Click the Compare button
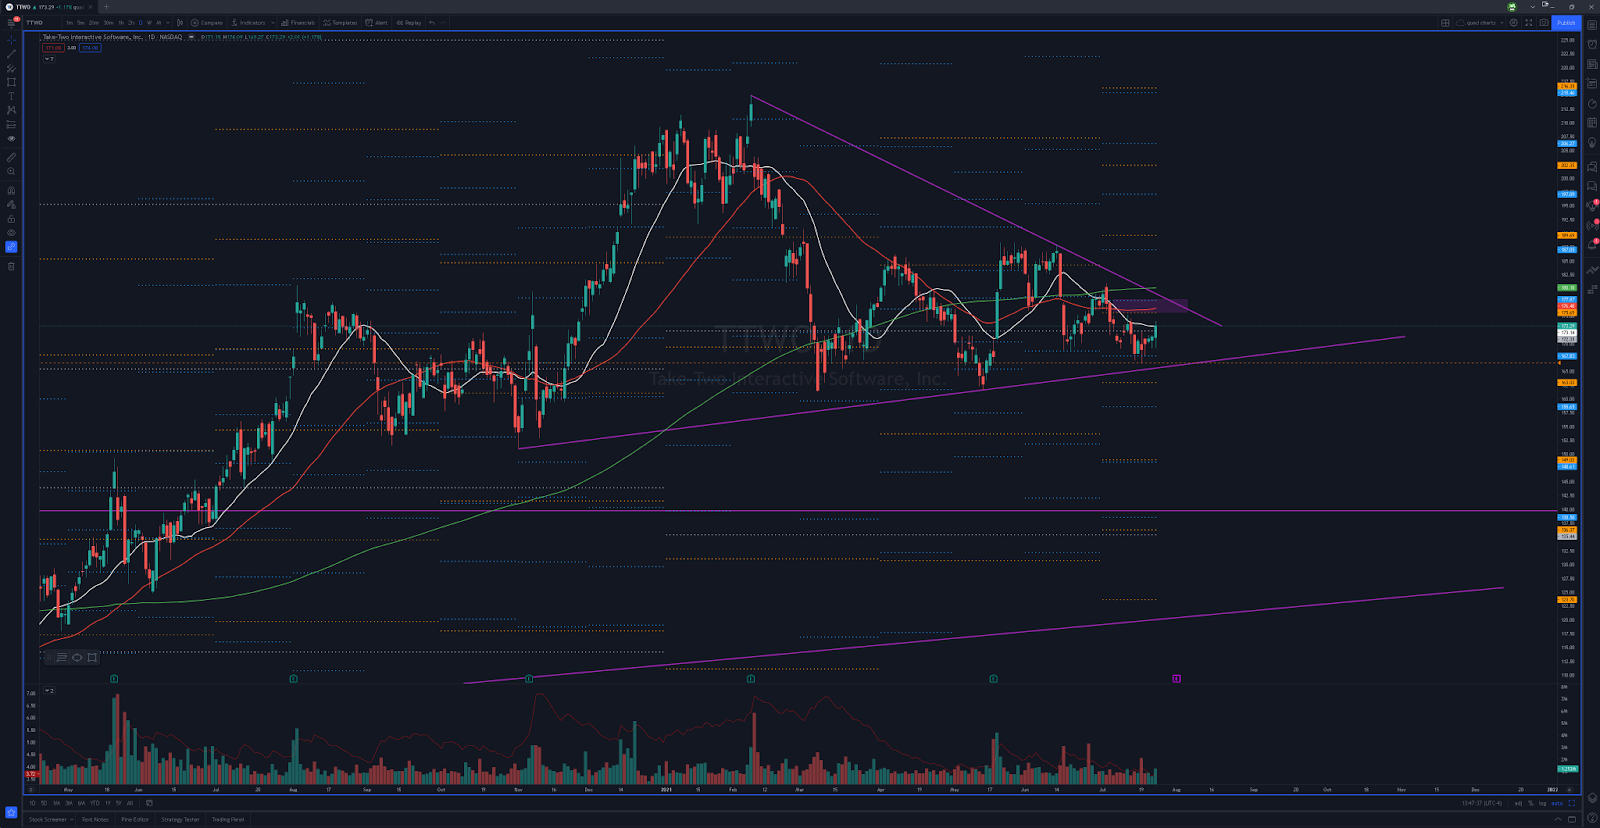Screen dimensions: 1600x828 (208, 22)
